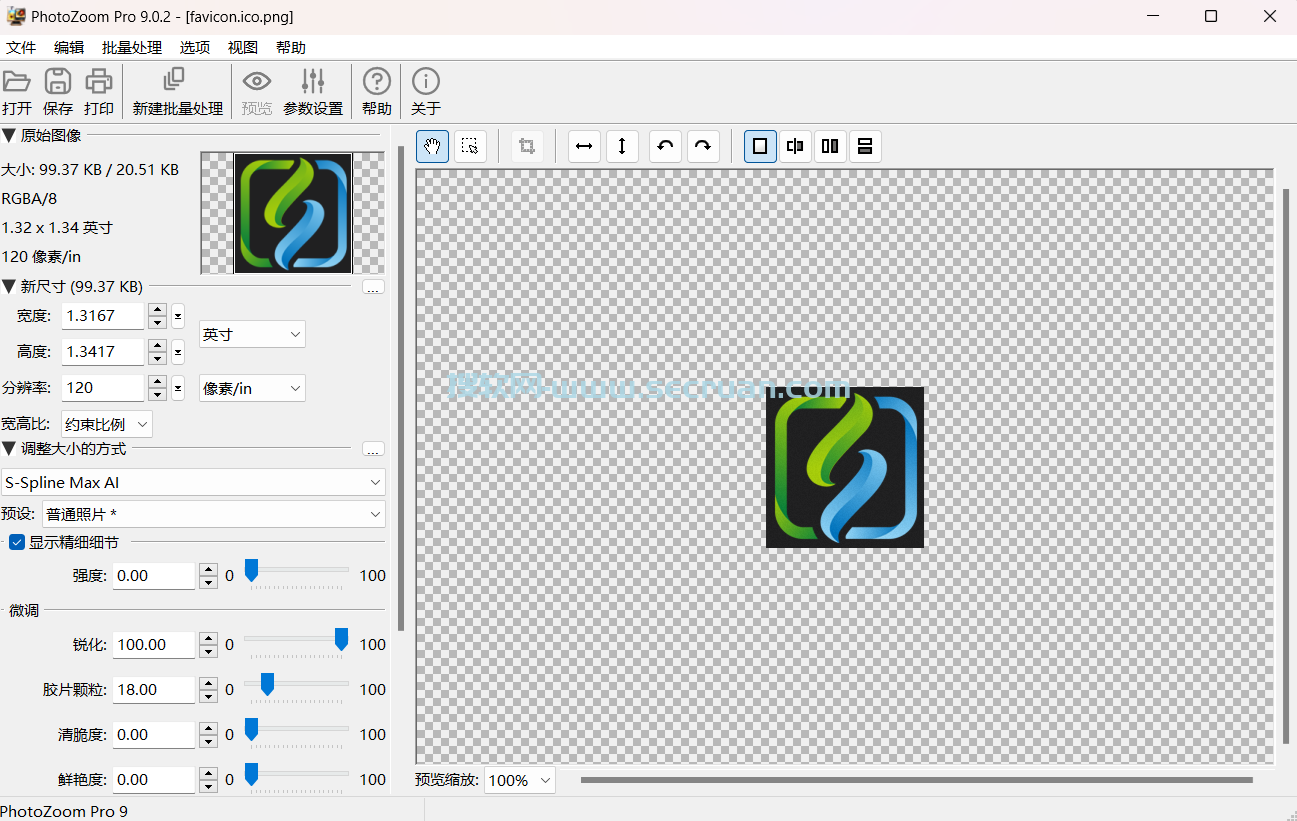Rotate image clockwise

(703, 146)
